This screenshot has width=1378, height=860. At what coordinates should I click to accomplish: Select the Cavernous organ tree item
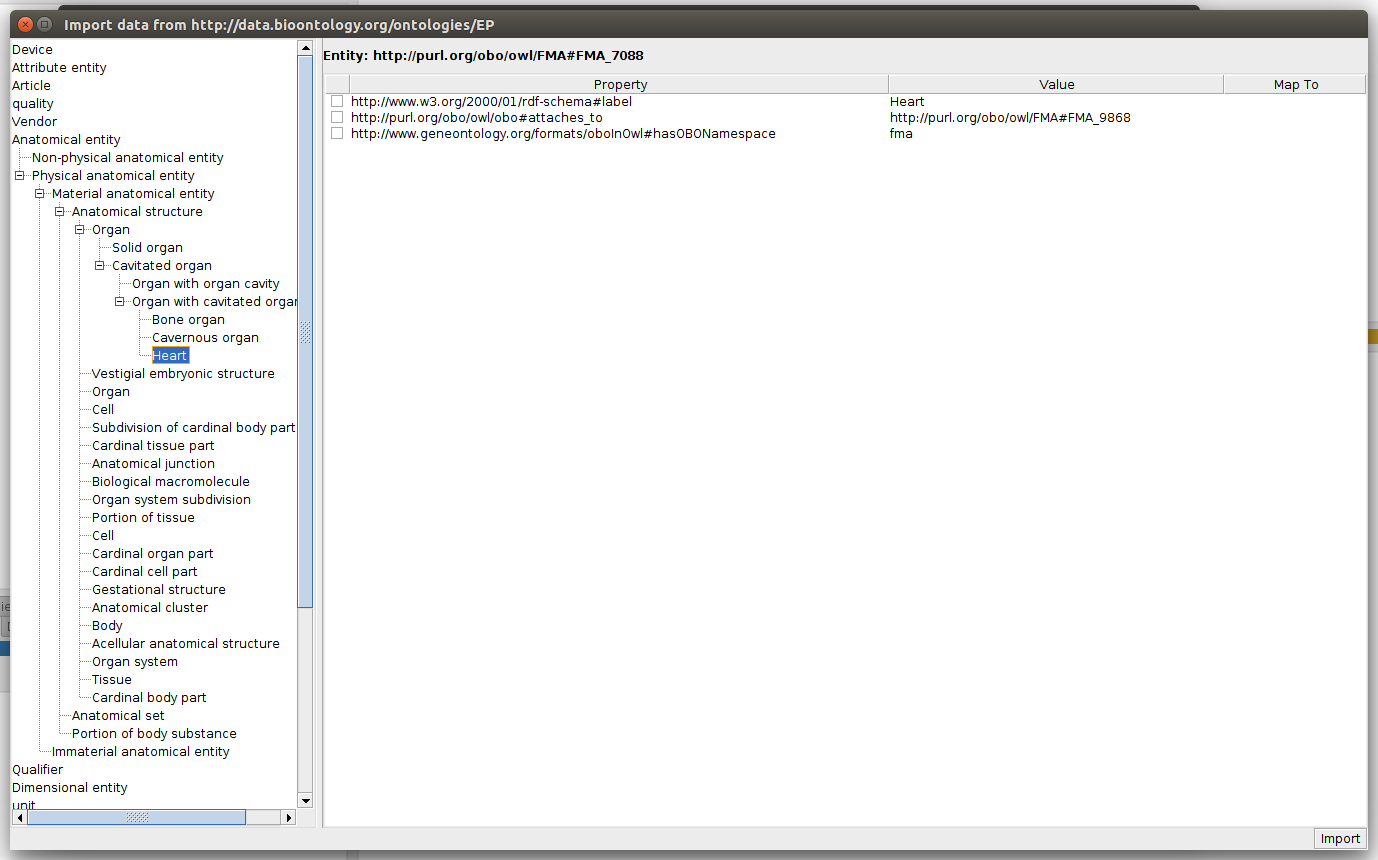[205, 337]
